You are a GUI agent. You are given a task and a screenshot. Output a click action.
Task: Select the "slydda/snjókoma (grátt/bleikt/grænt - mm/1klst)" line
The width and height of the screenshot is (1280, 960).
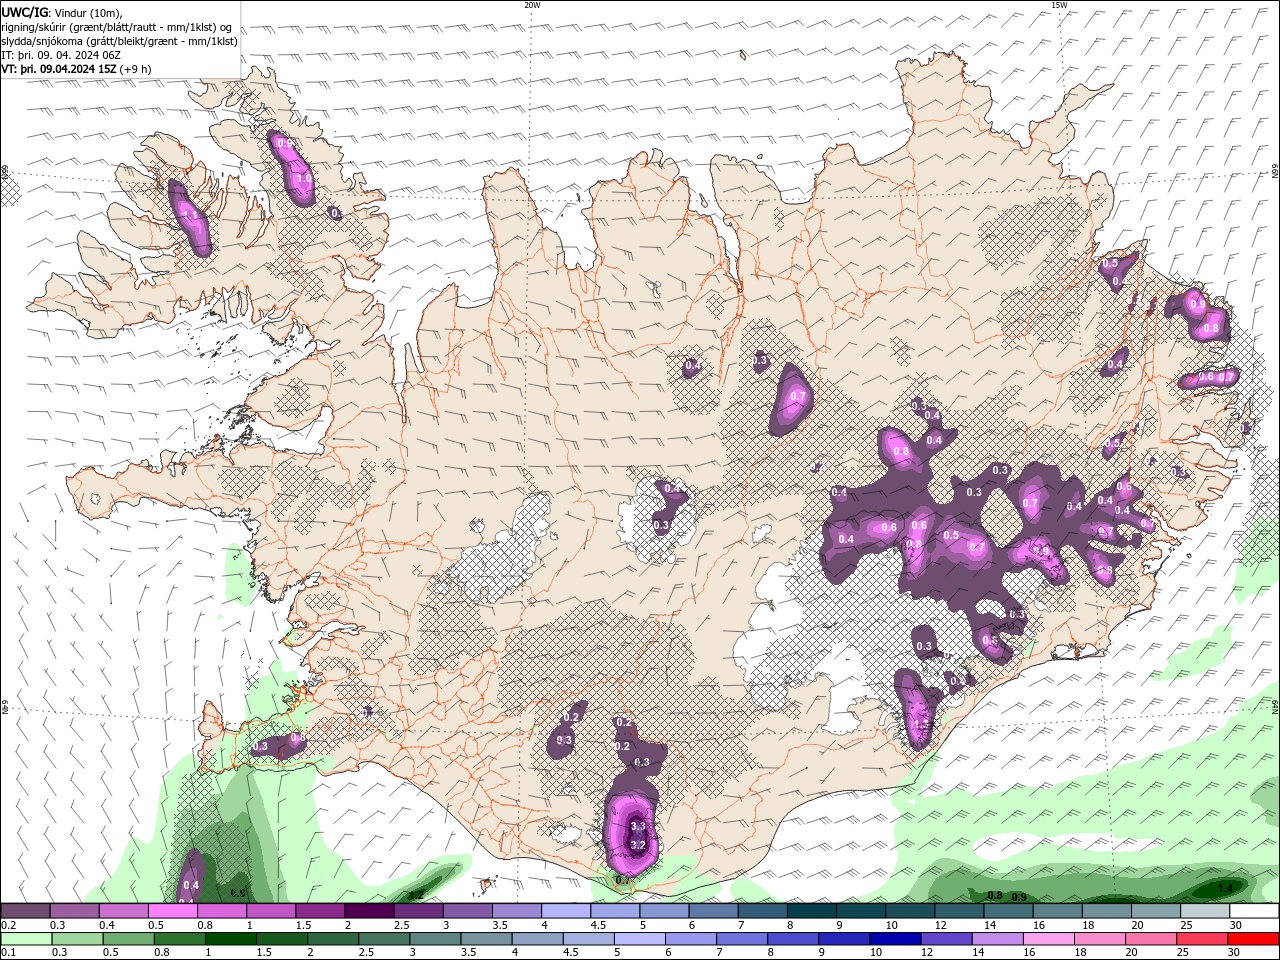coord(120,40)
